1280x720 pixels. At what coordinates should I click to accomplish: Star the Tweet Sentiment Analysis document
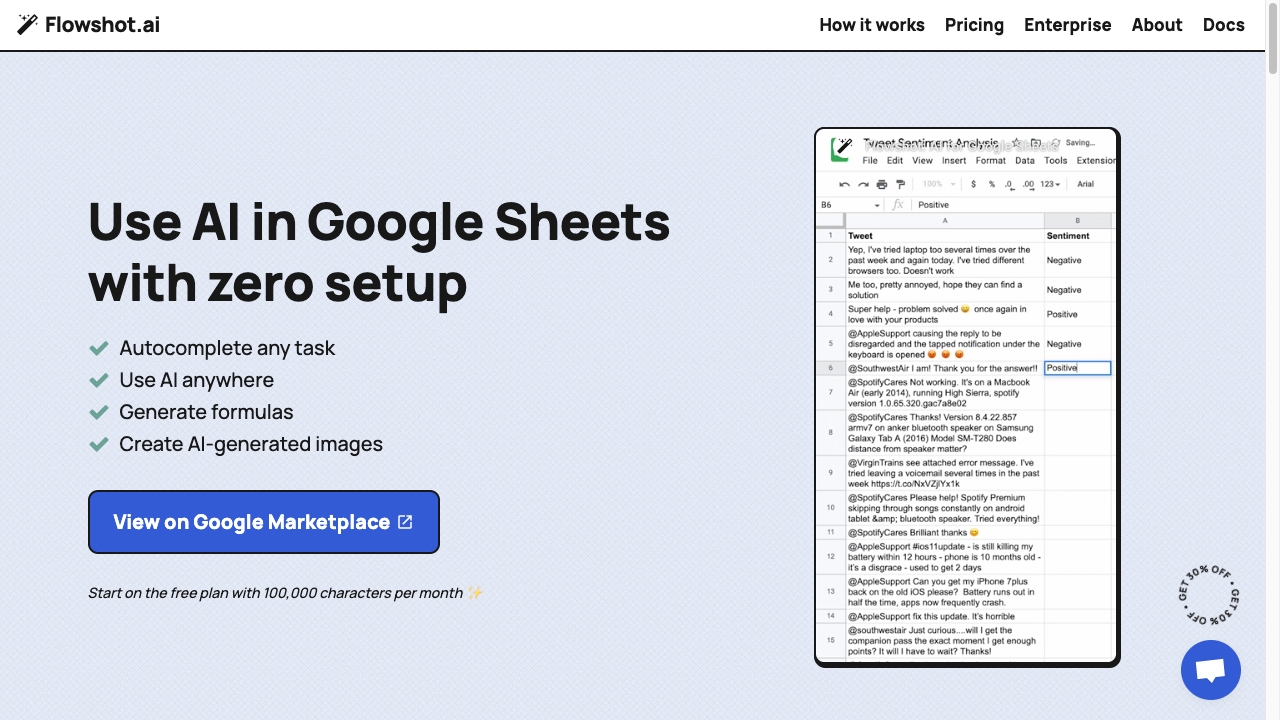pyautogui.click(x=1016, y=143)
